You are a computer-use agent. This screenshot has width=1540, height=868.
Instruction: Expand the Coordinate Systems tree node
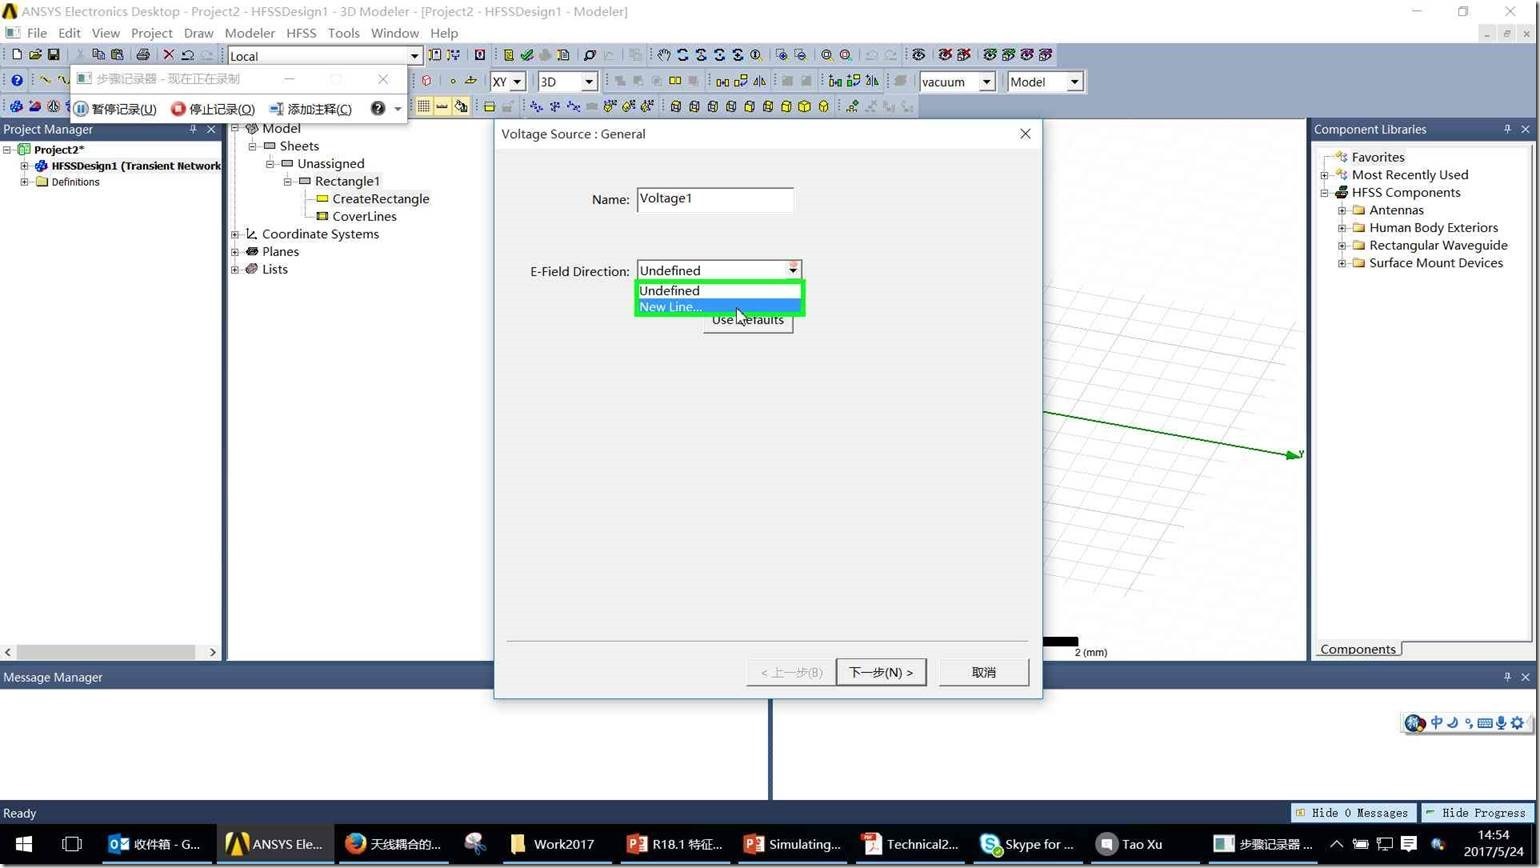[x=235, y=234]
